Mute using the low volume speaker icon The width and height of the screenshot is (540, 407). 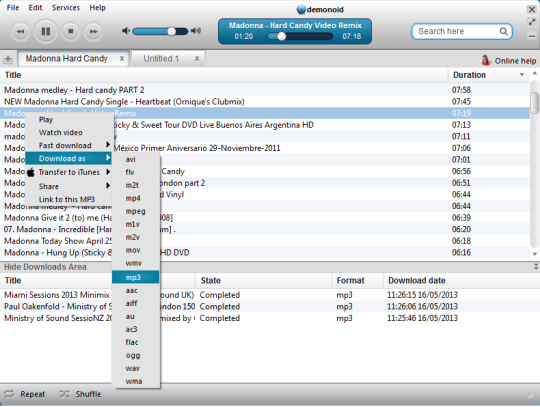point(126,31)
